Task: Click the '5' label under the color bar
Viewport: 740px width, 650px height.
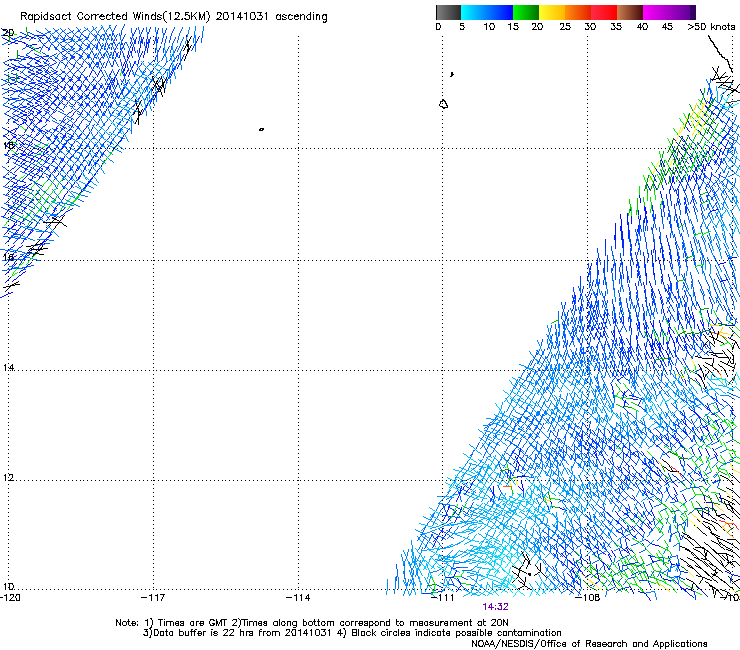Action: (462, 27)
